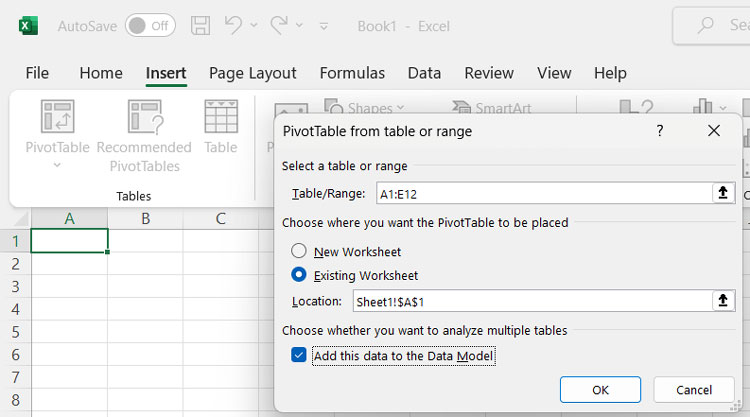This screenshot has width=750, height=417.
Task: Click the Undo arrow icon
Action: point(233,26)
